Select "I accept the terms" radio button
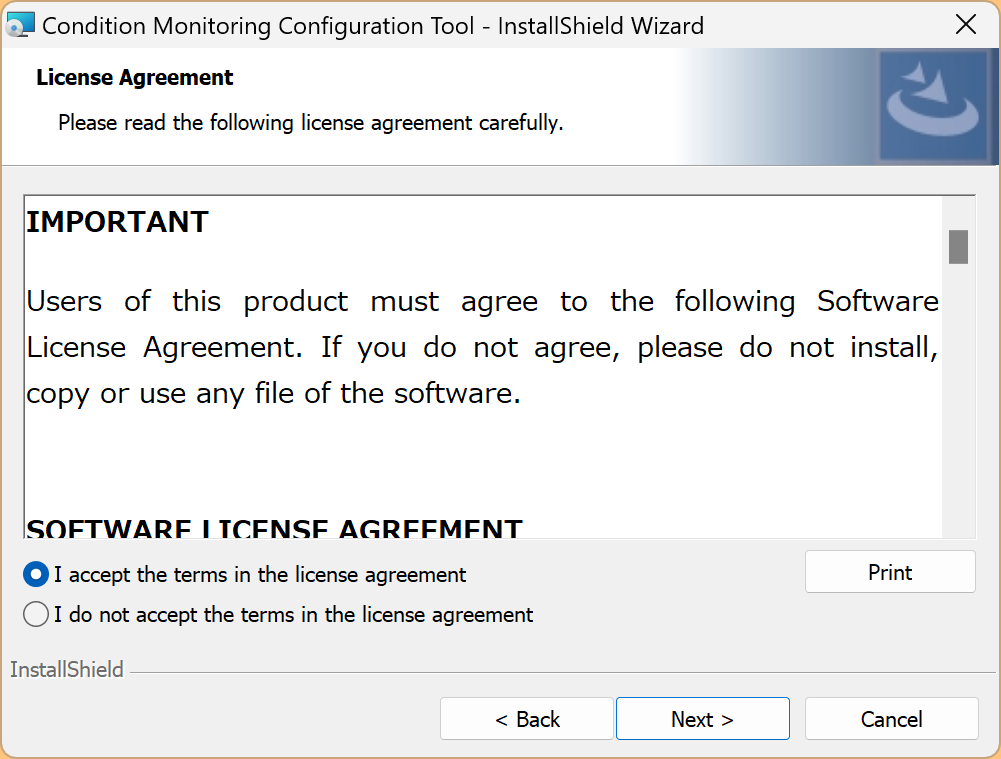 click(36, 575)
